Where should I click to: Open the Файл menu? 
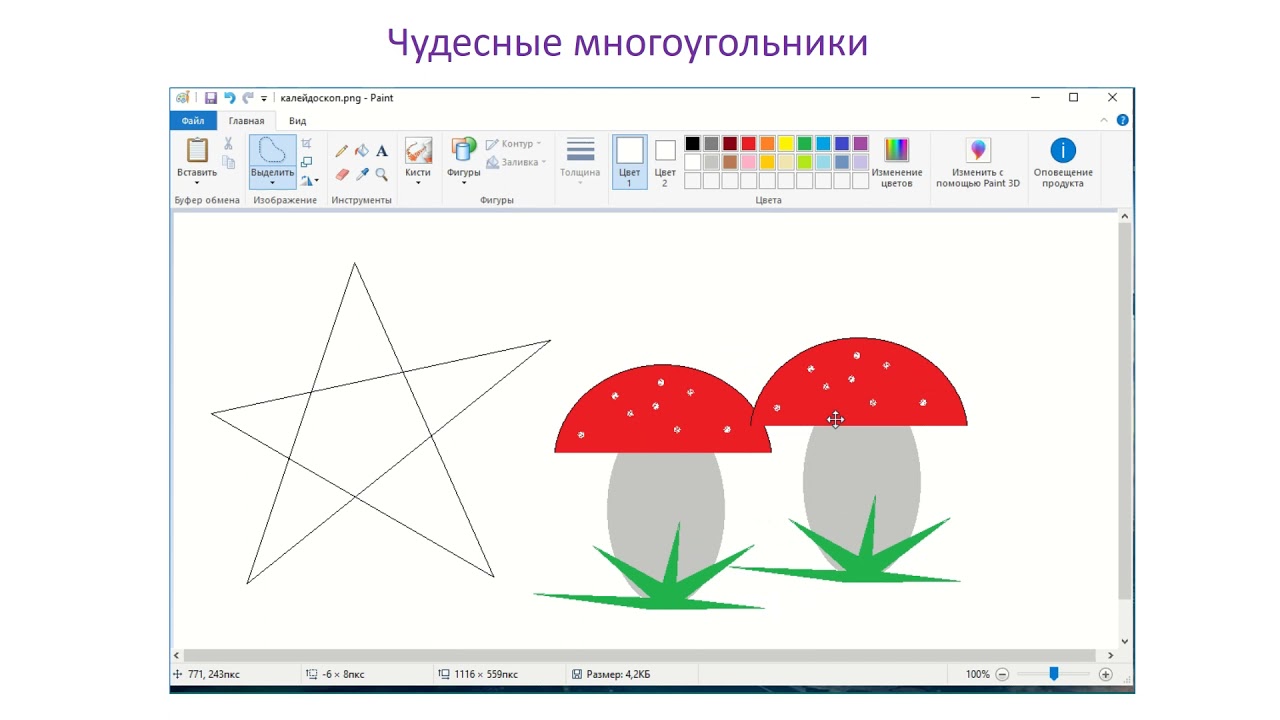[193, 121]
